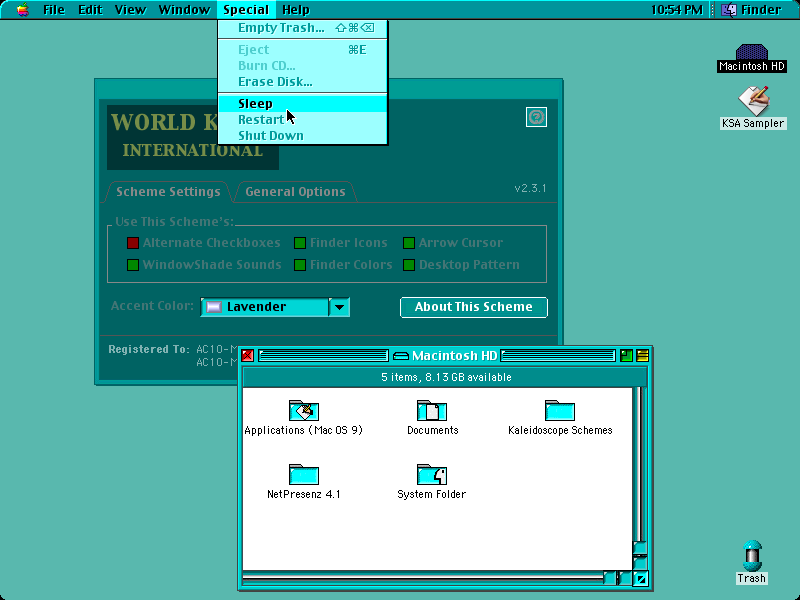Screen dimensions: 800x600
Task: Open the Apple menu
Action: point(22,10)
